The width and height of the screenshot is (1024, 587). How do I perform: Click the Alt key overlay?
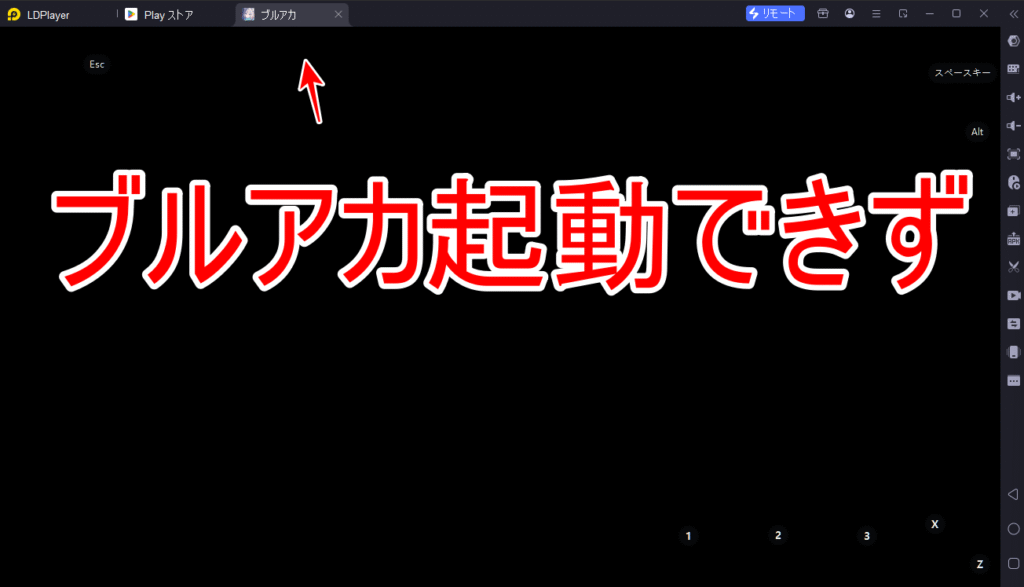[x=977, y=132]
